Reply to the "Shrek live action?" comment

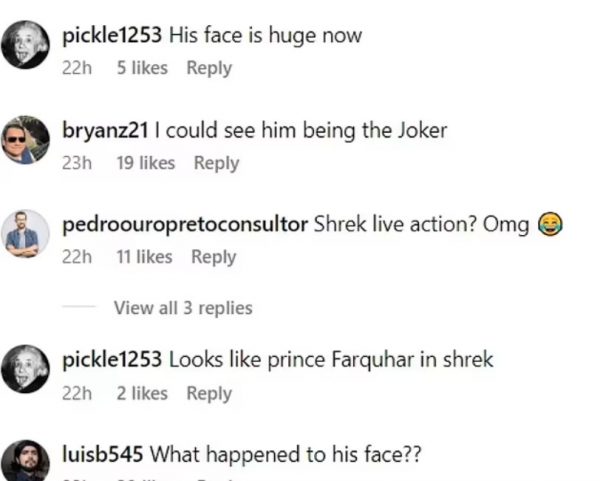point(213,257)
